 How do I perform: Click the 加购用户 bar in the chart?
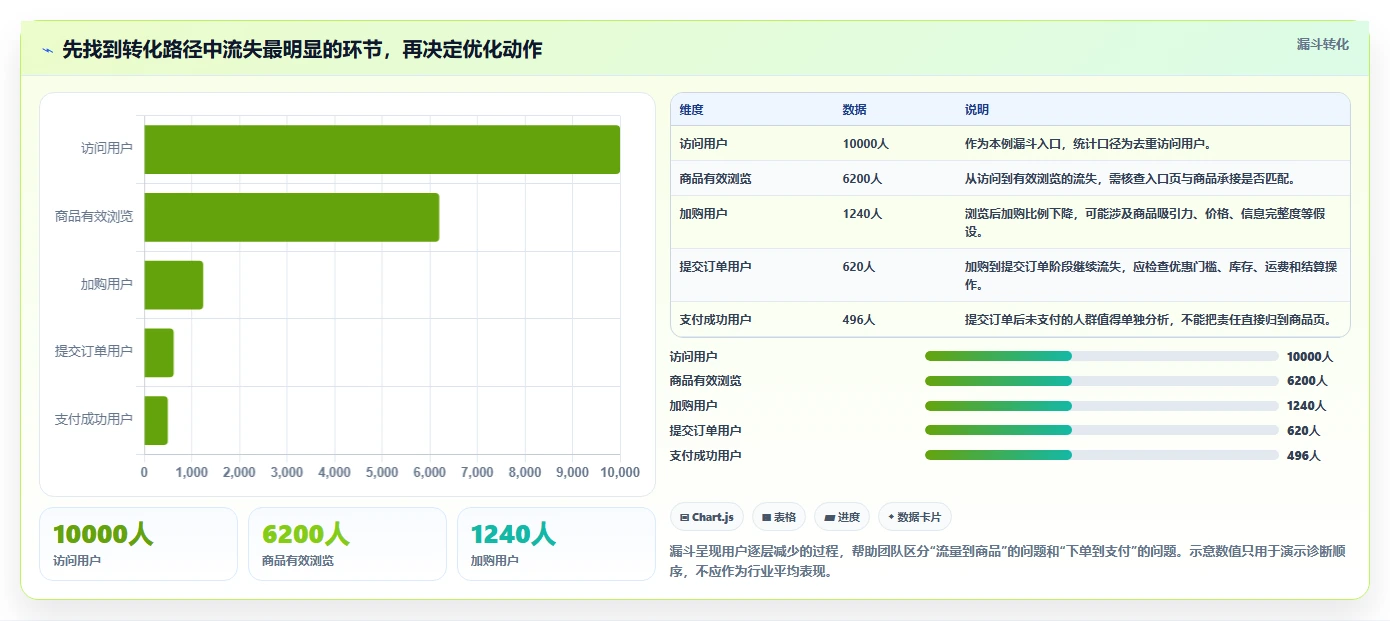coord(174,285)
